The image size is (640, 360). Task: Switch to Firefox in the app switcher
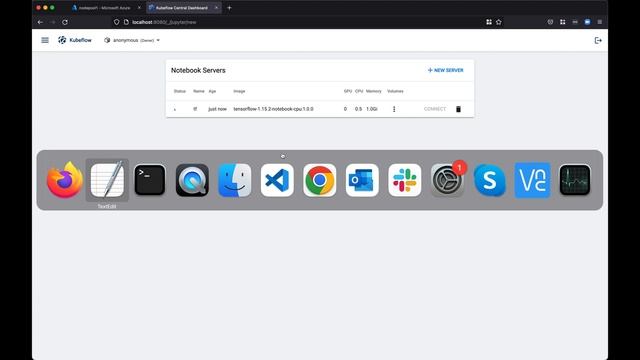64,180
